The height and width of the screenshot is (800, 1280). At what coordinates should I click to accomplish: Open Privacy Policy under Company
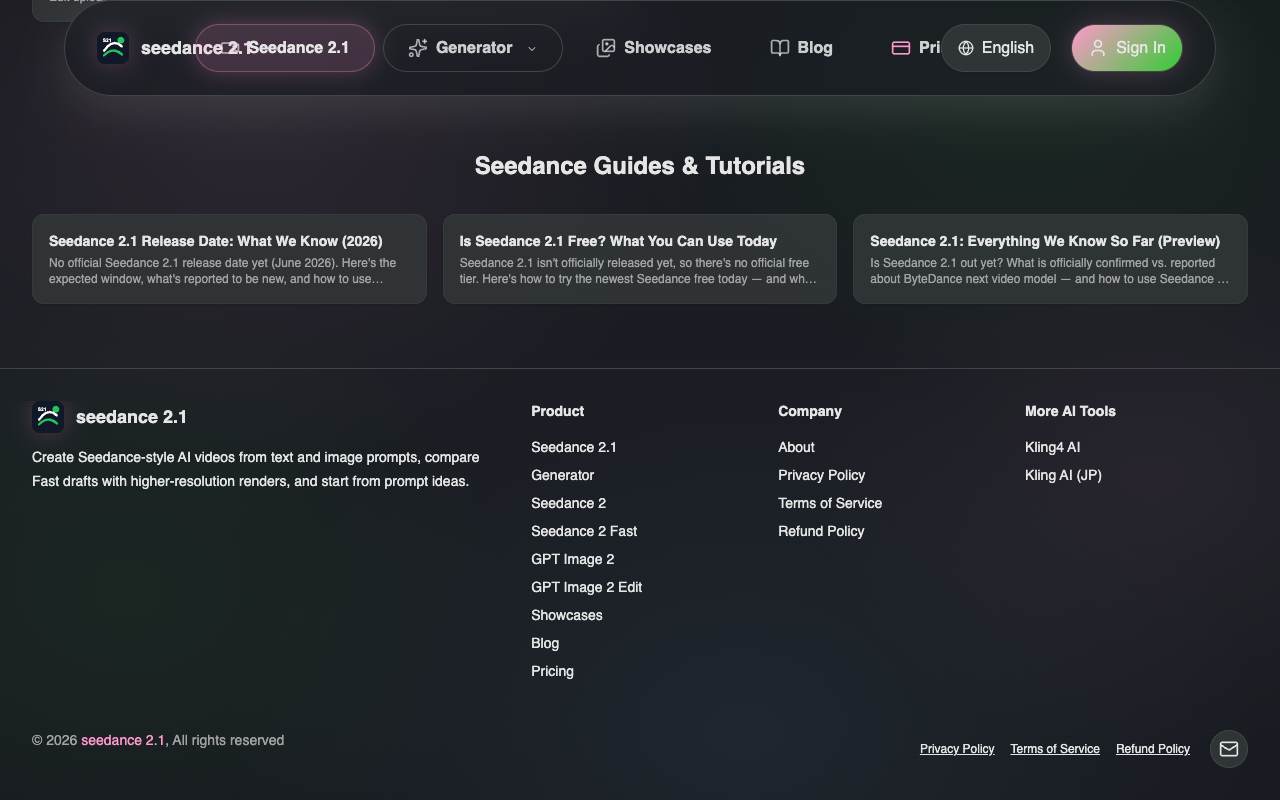coord(821,475)
